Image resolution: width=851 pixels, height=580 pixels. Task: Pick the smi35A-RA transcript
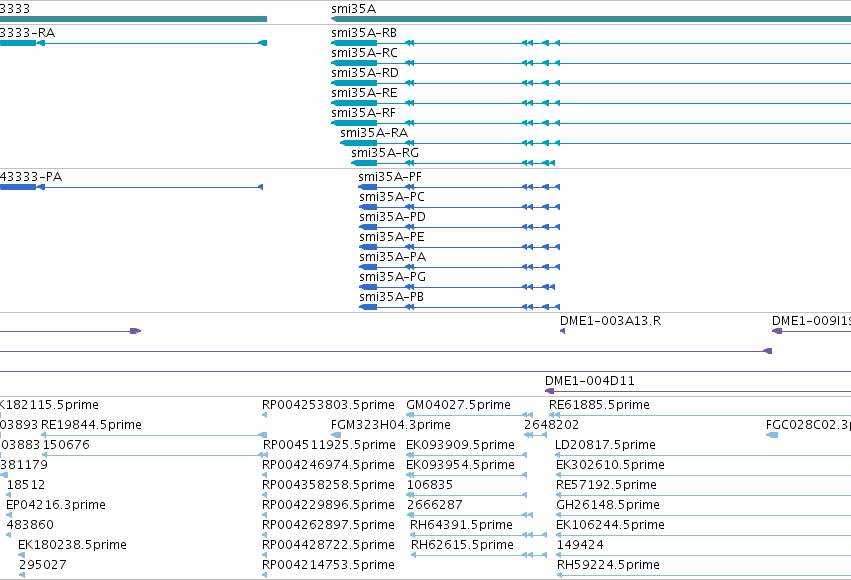[374, 133]
